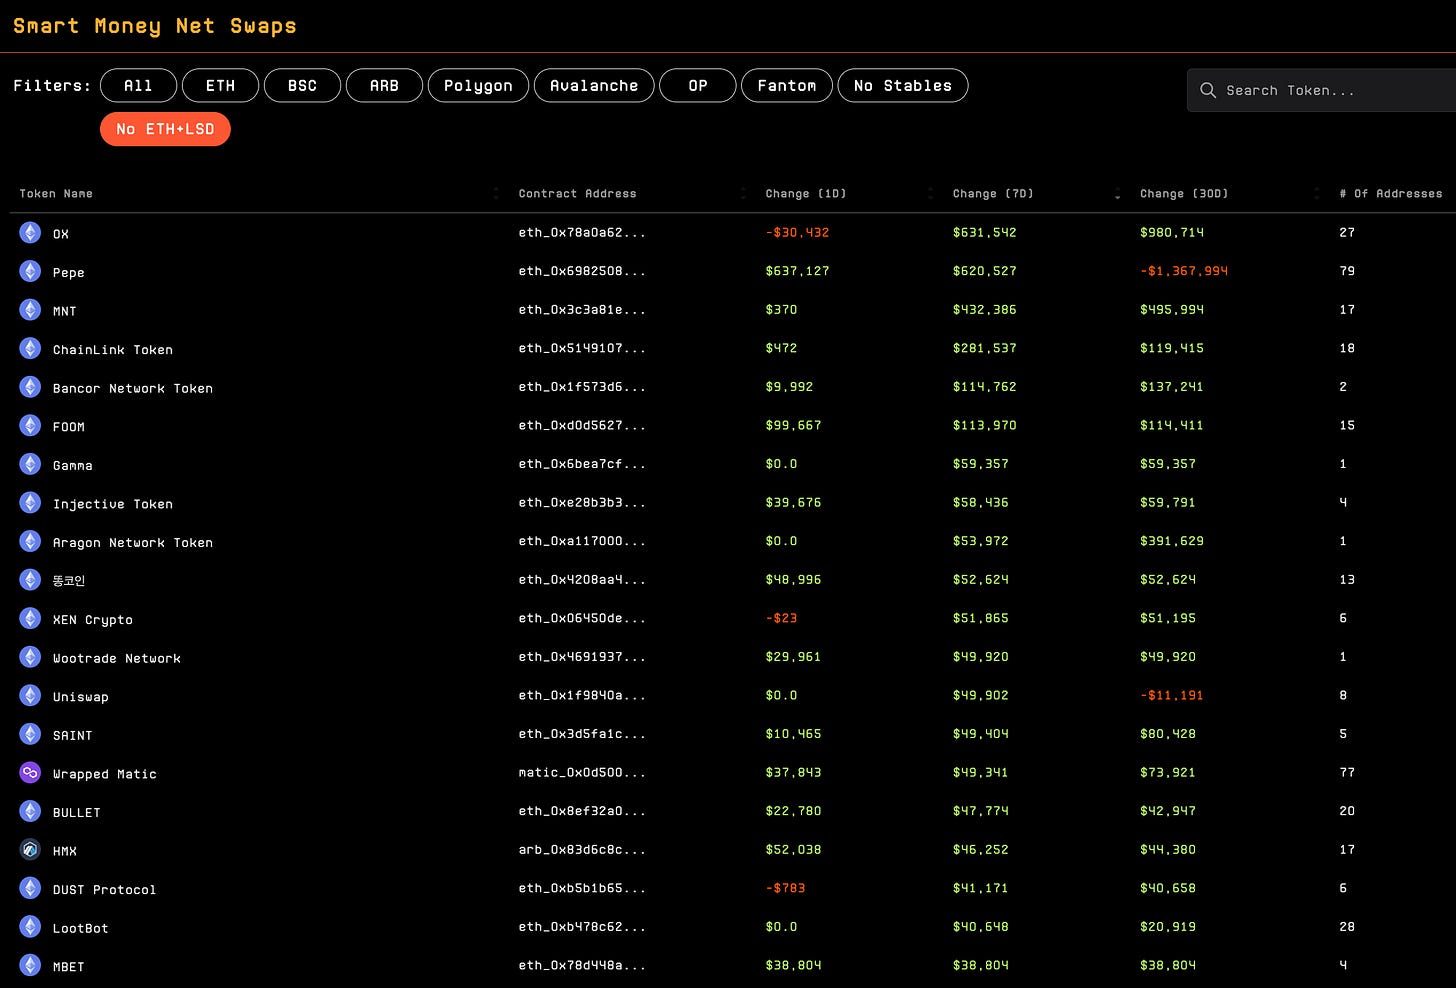Click the icon beside ChainLink Token

pyautogui.click(x=30, y=348)
